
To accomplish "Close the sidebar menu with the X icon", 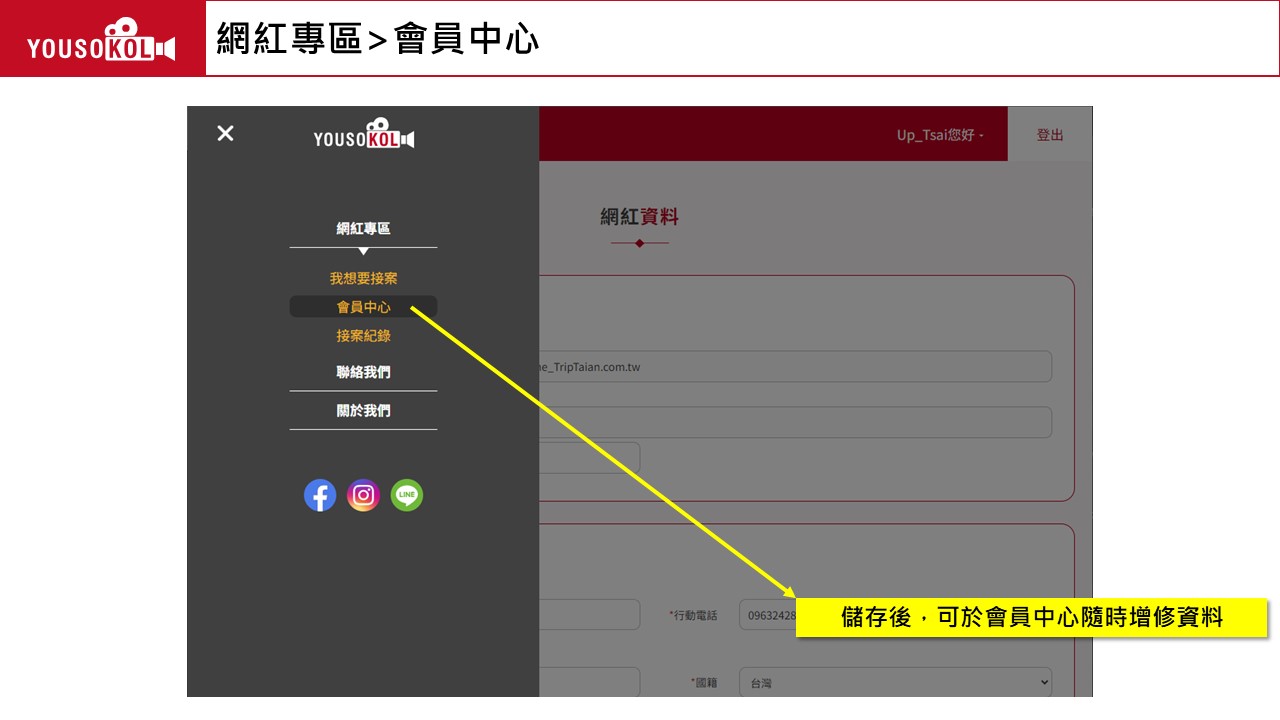I will pyautogui.click(x=225, y=133).
